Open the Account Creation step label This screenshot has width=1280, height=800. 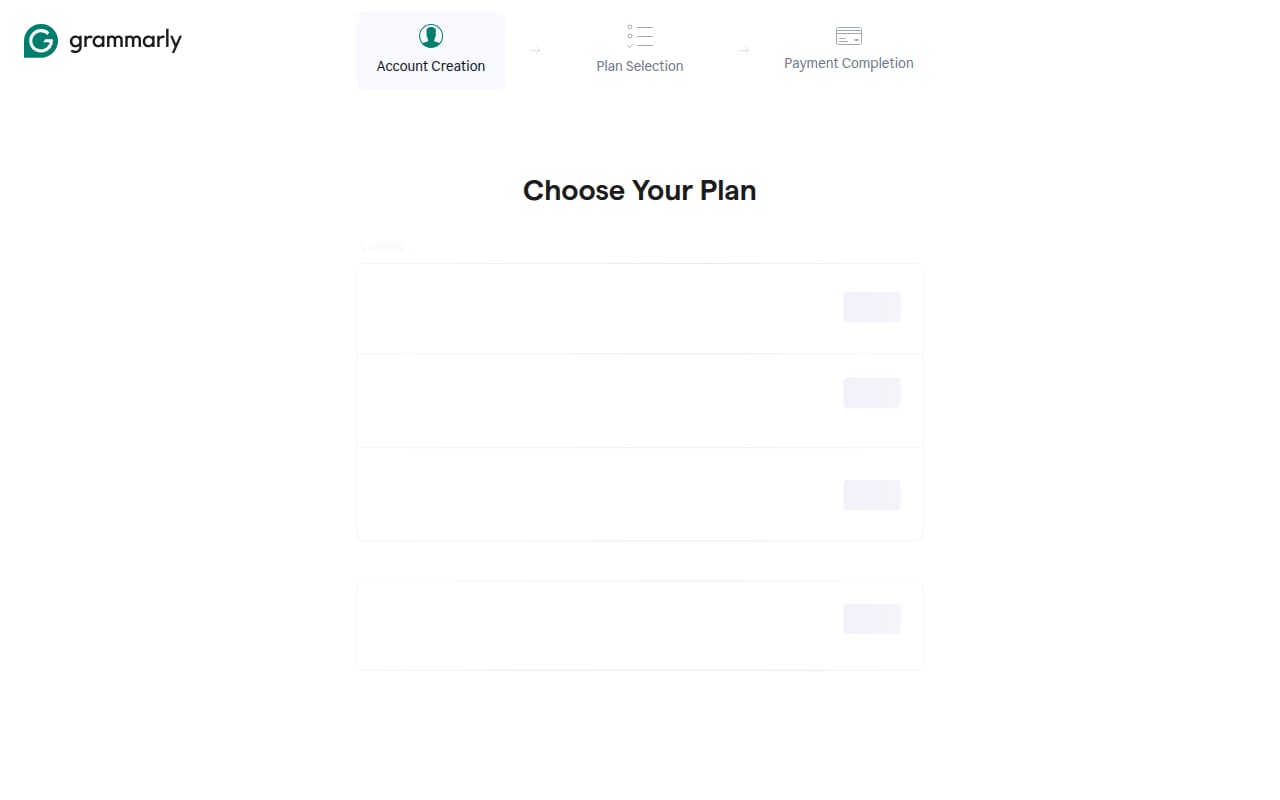[431, 66]
